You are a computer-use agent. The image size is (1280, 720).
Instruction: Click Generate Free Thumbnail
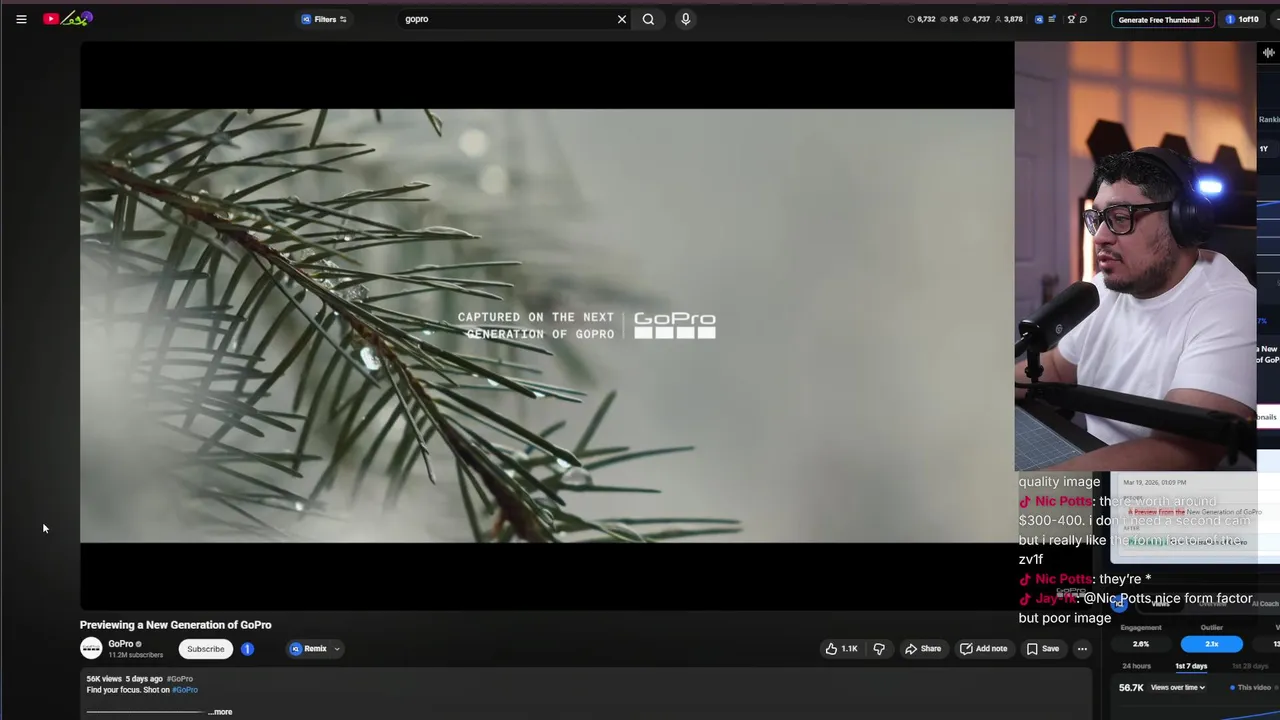click(x=1158, y=19)
